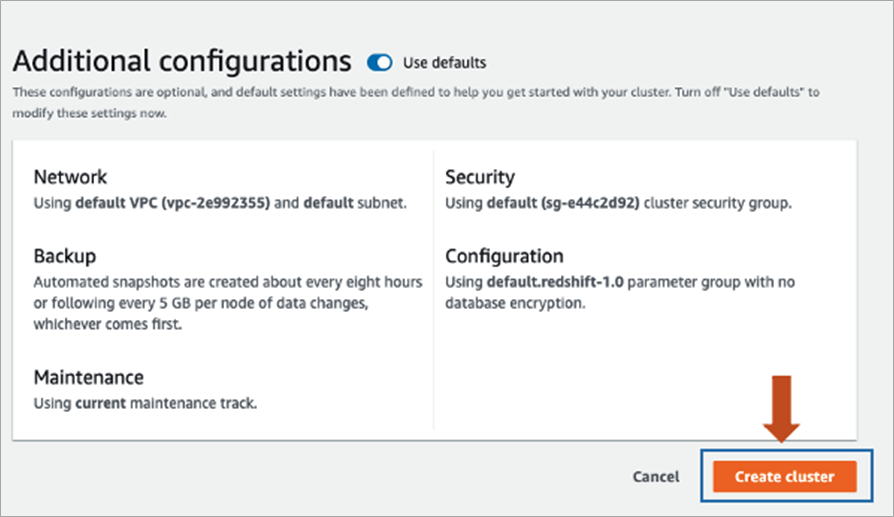
Task: Select the Maintenance section heading
Action: (x=89, y=377)
